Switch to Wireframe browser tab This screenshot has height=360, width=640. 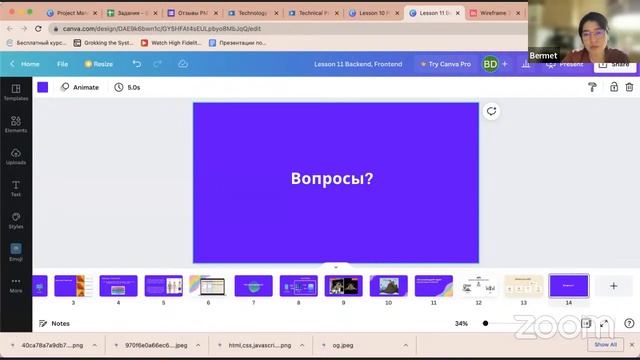point(495,13)
